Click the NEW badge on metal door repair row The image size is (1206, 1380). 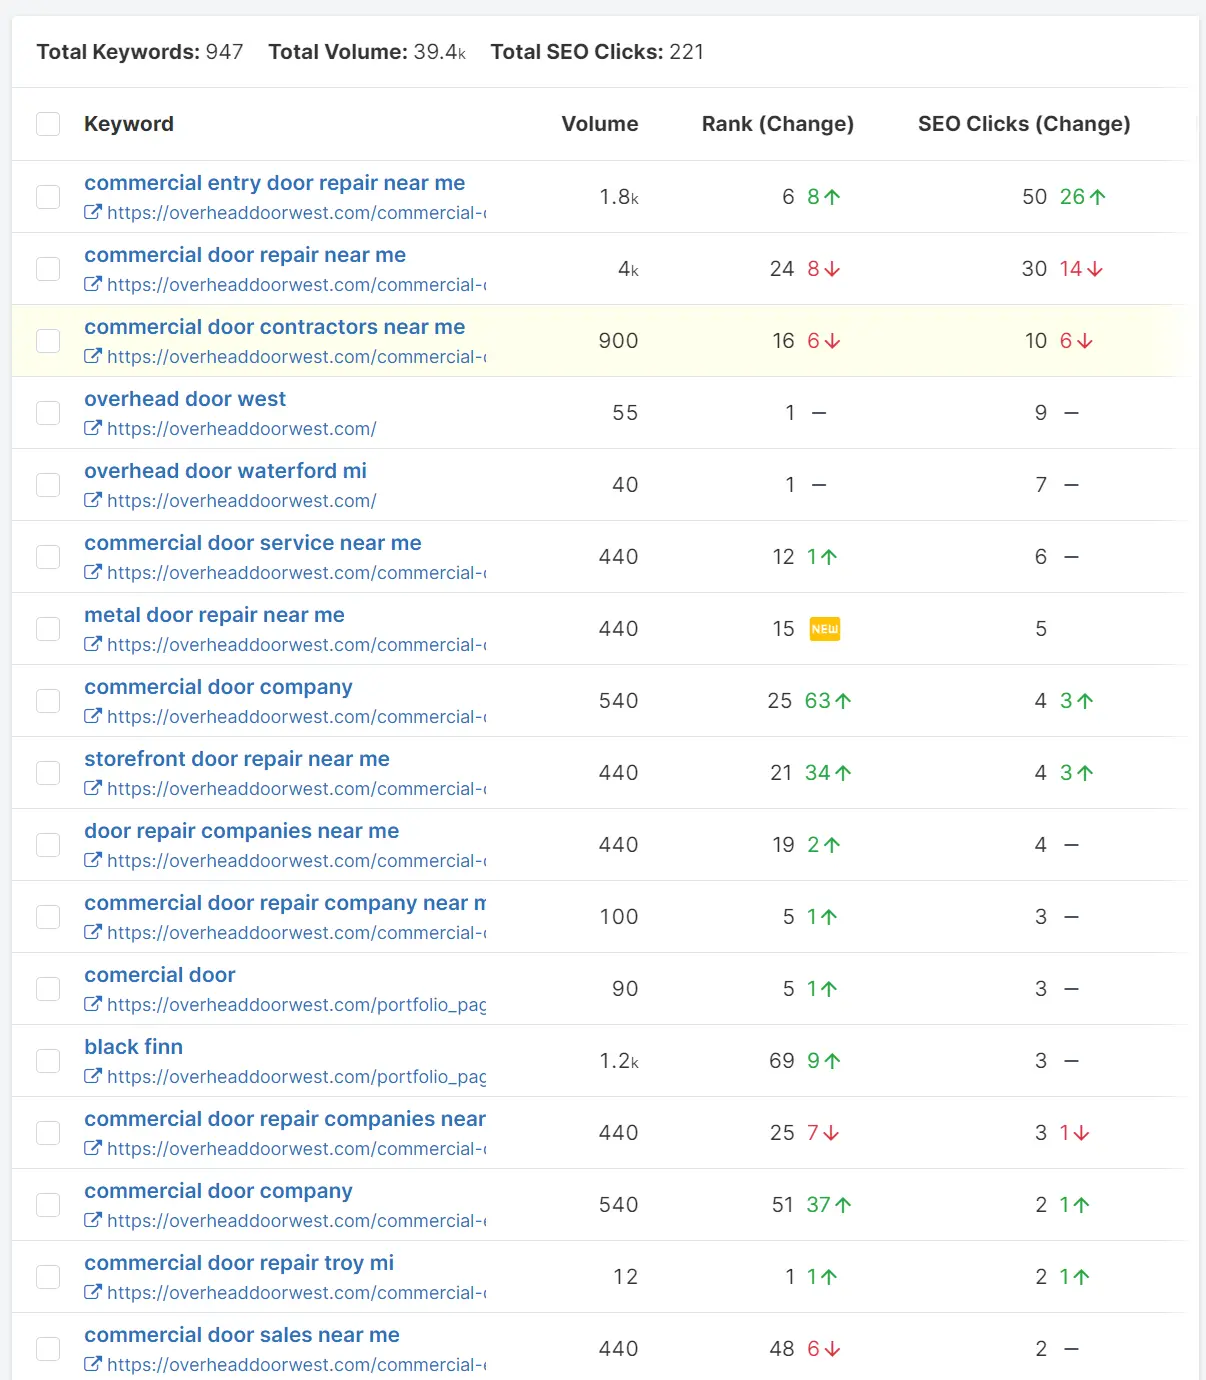point(825,629)
